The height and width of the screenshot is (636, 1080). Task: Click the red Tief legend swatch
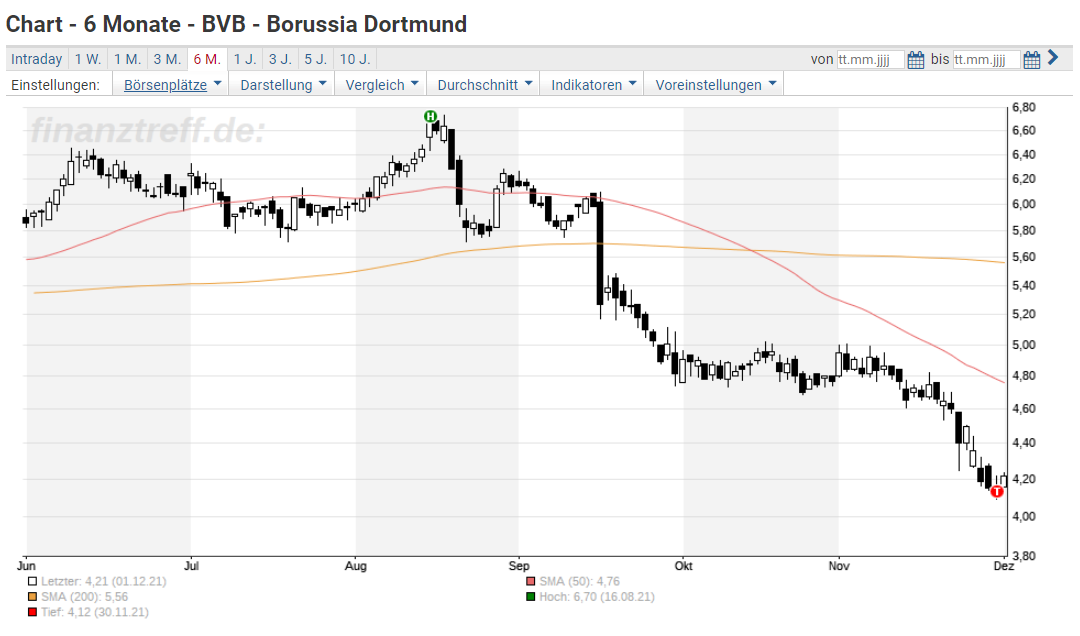(x=32, y=612)
